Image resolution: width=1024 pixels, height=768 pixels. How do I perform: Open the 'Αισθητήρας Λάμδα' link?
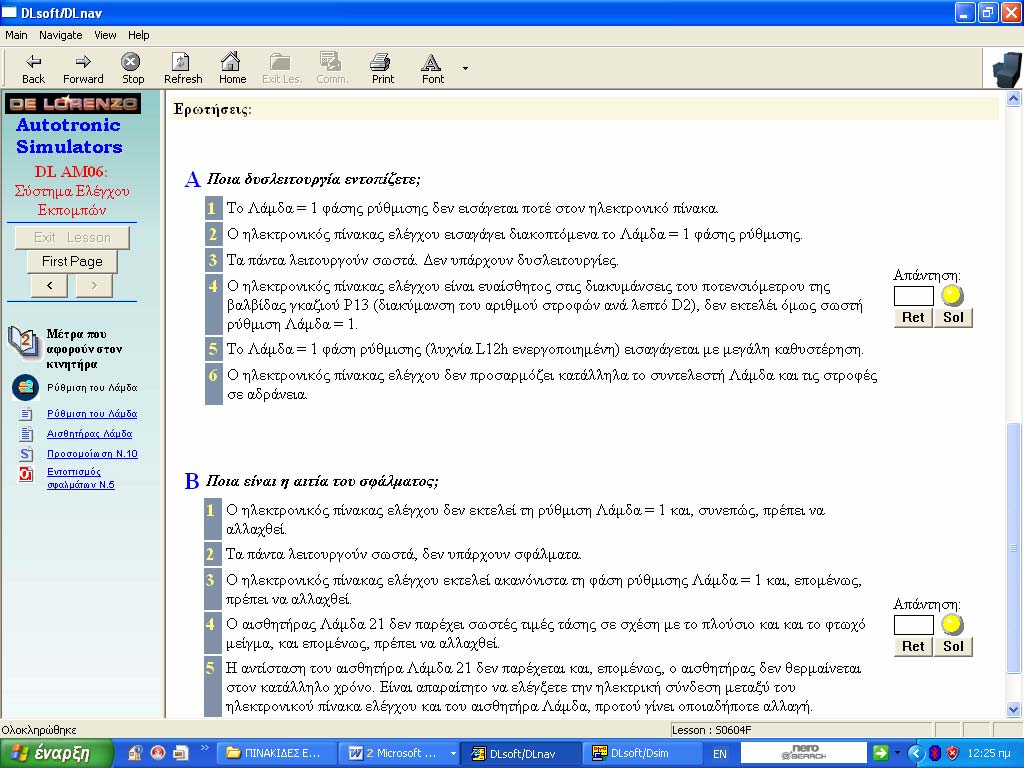[x=89, y=434]
